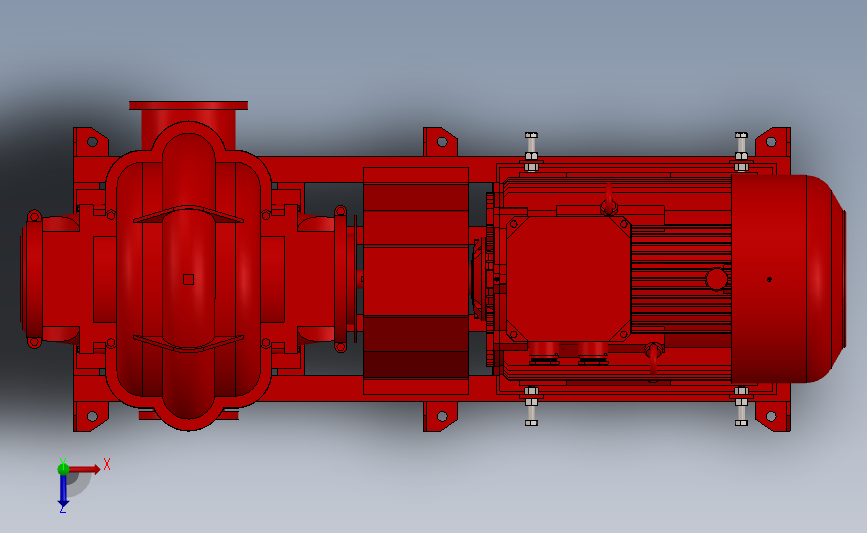Select the round plug on the motor fins
Screen dimensions: 867x533
click(x=717, y=279)
